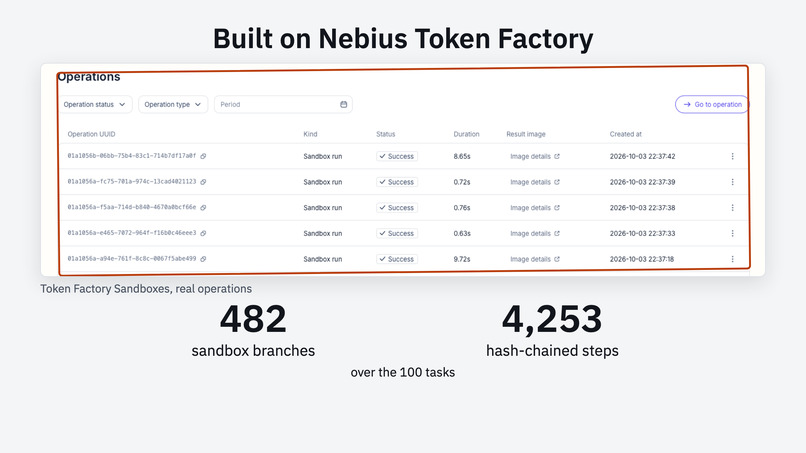Open row menu for 22:37:18 operation
The image size is (806, 453).
point(732,259)
